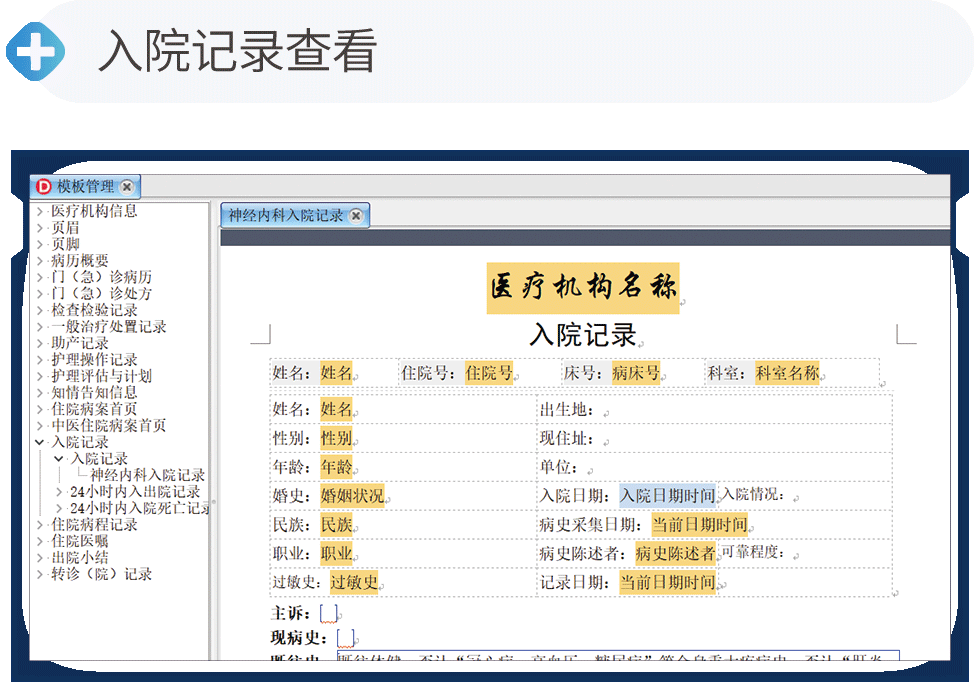
Task: Click the 住院号 placeholder field
Action: click(488, 373)
